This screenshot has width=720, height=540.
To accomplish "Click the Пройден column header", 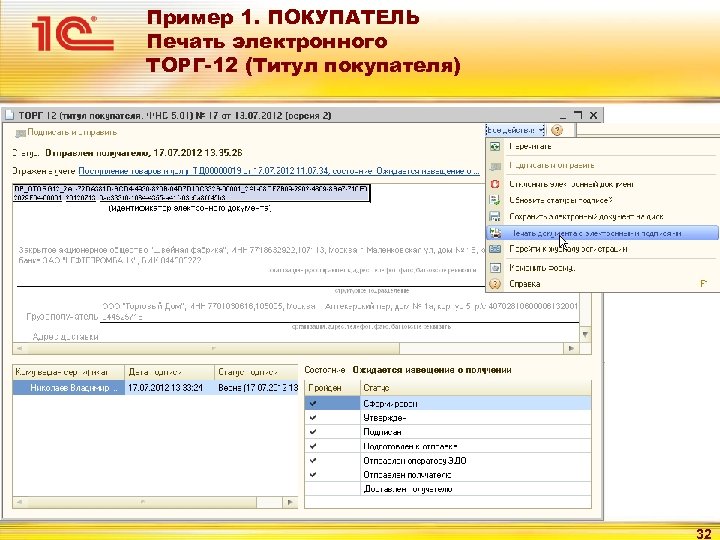I will coord(332,388).
